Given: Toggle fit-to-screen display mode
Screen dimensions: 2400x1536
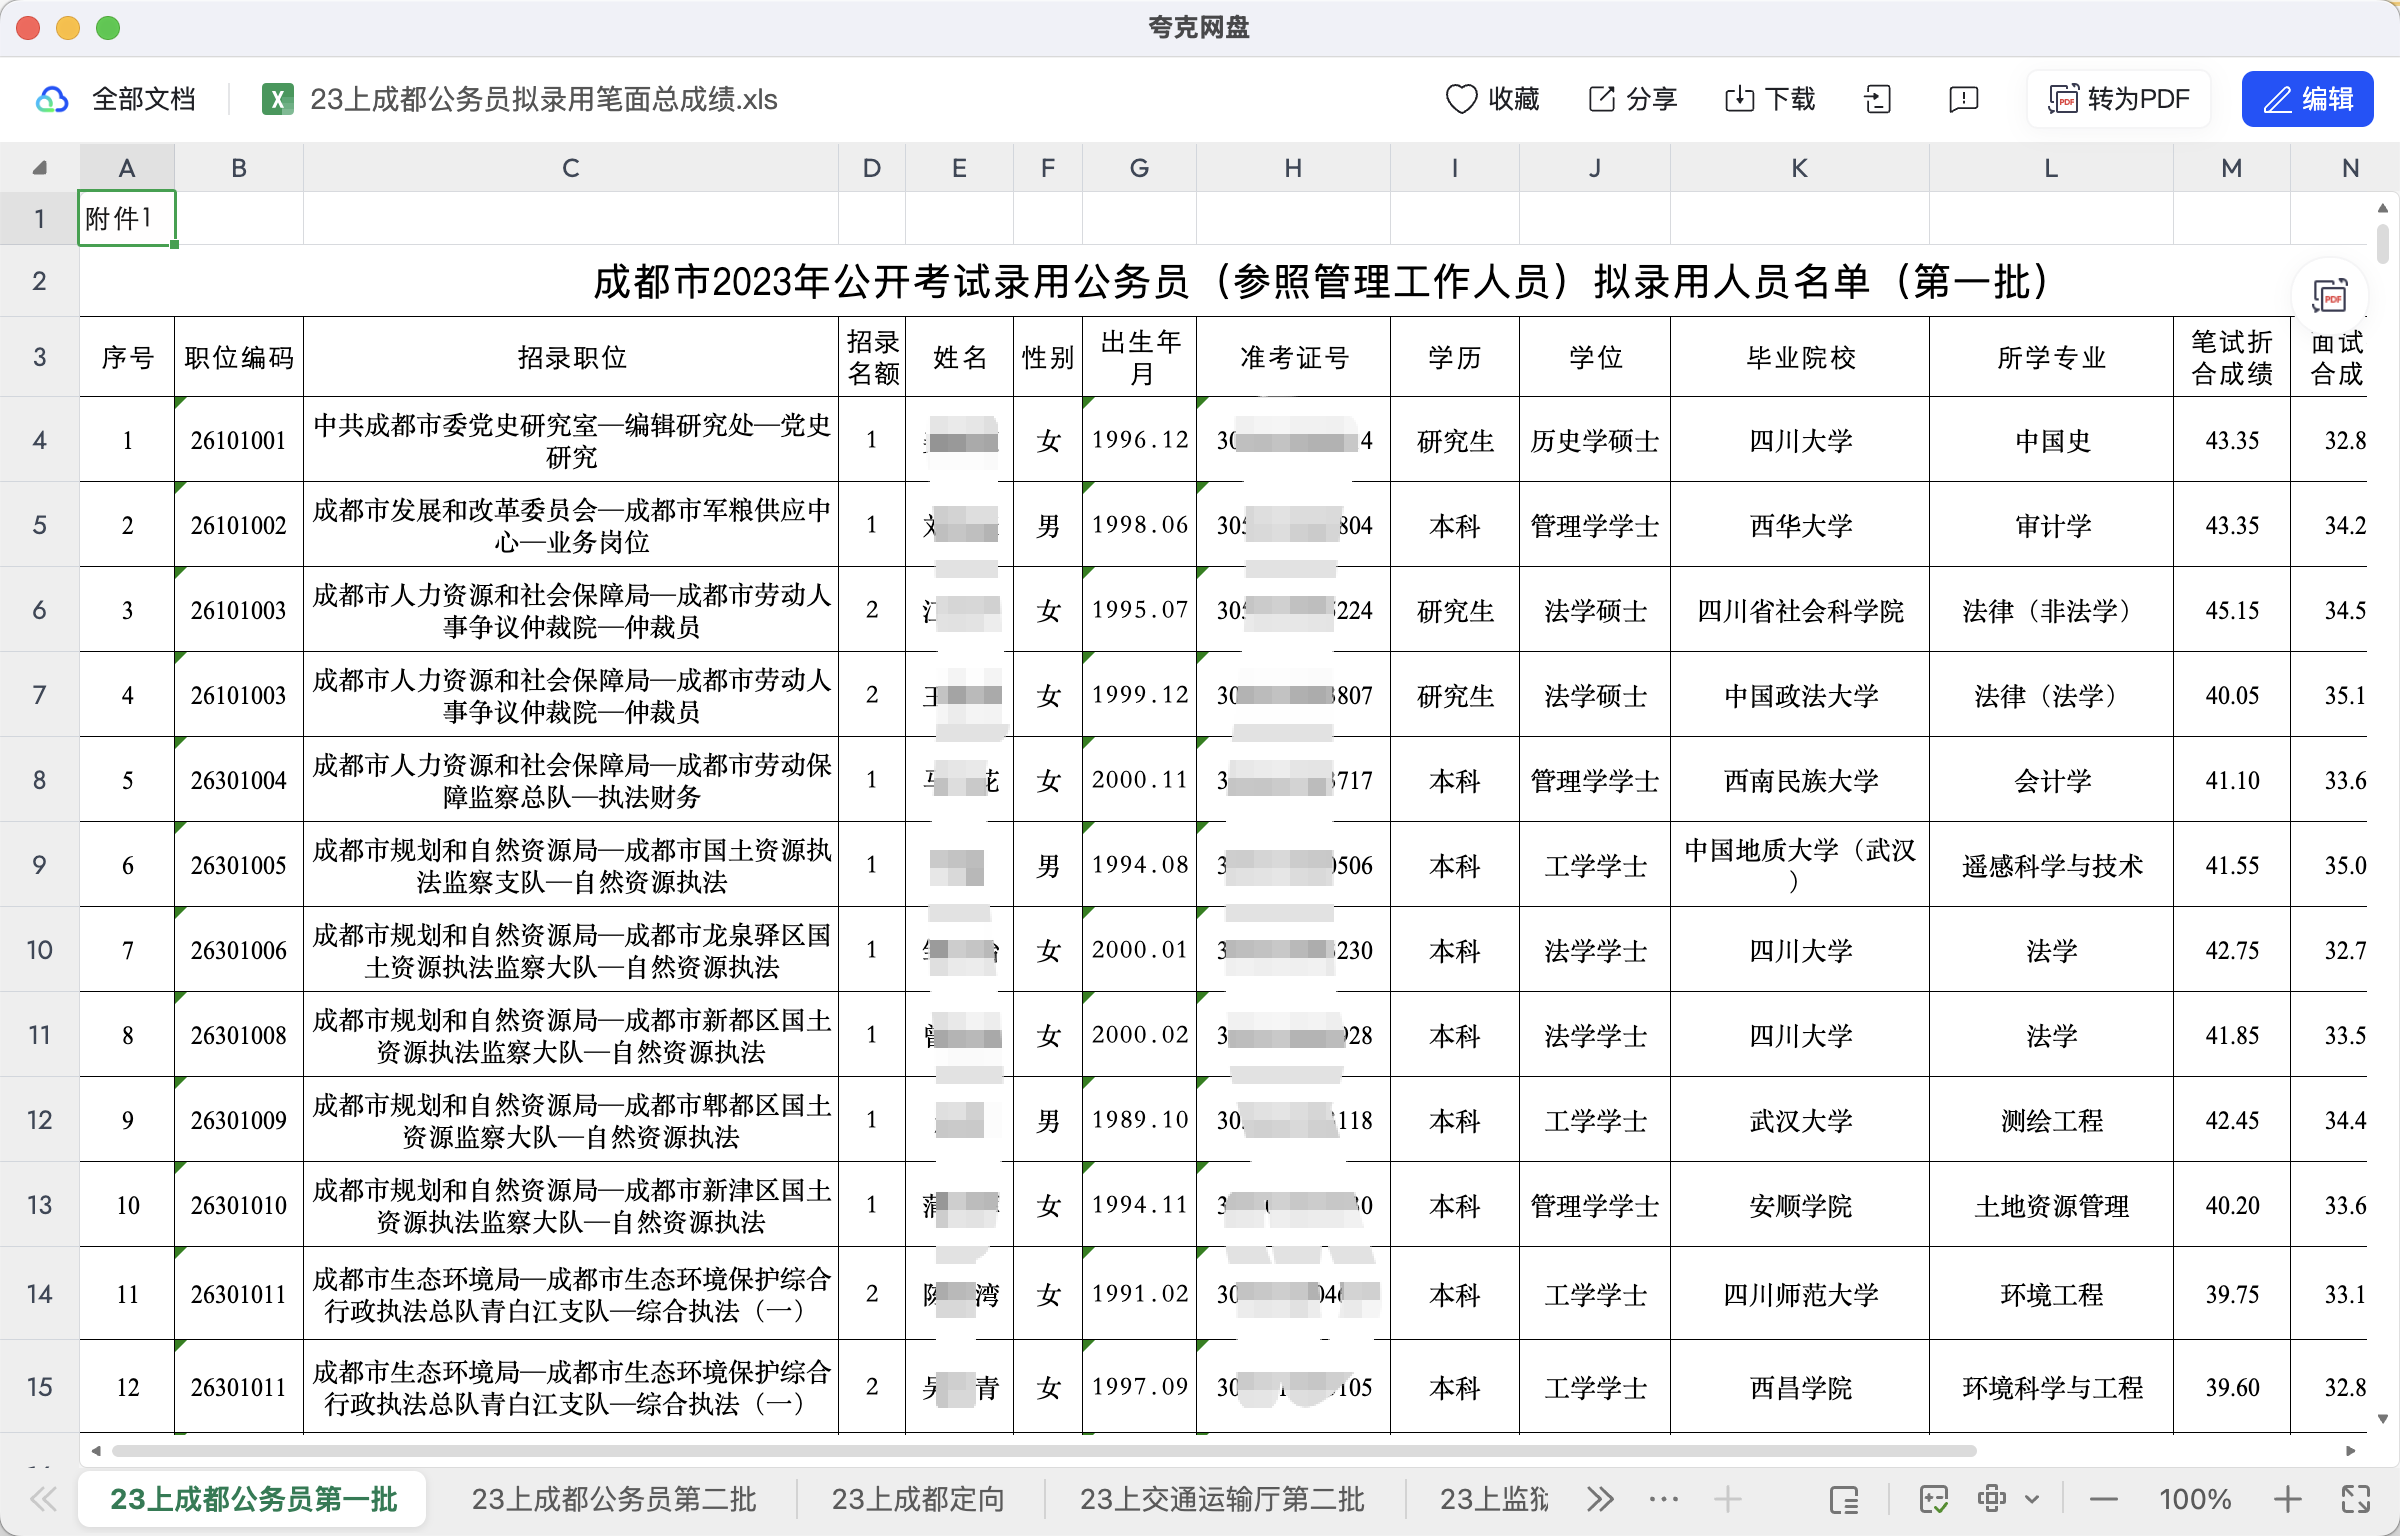Looking at the screenshot, I should (x=1991, y=1499).
